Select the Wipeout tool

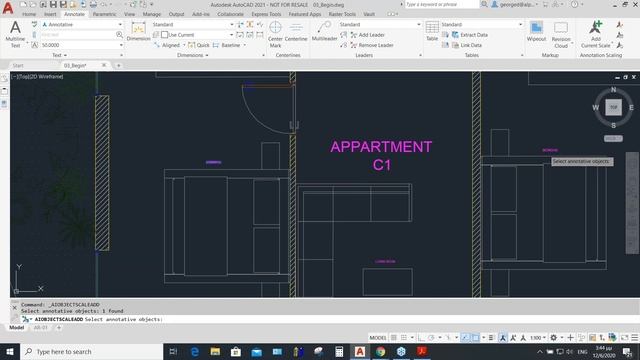(x=536, y=31)
